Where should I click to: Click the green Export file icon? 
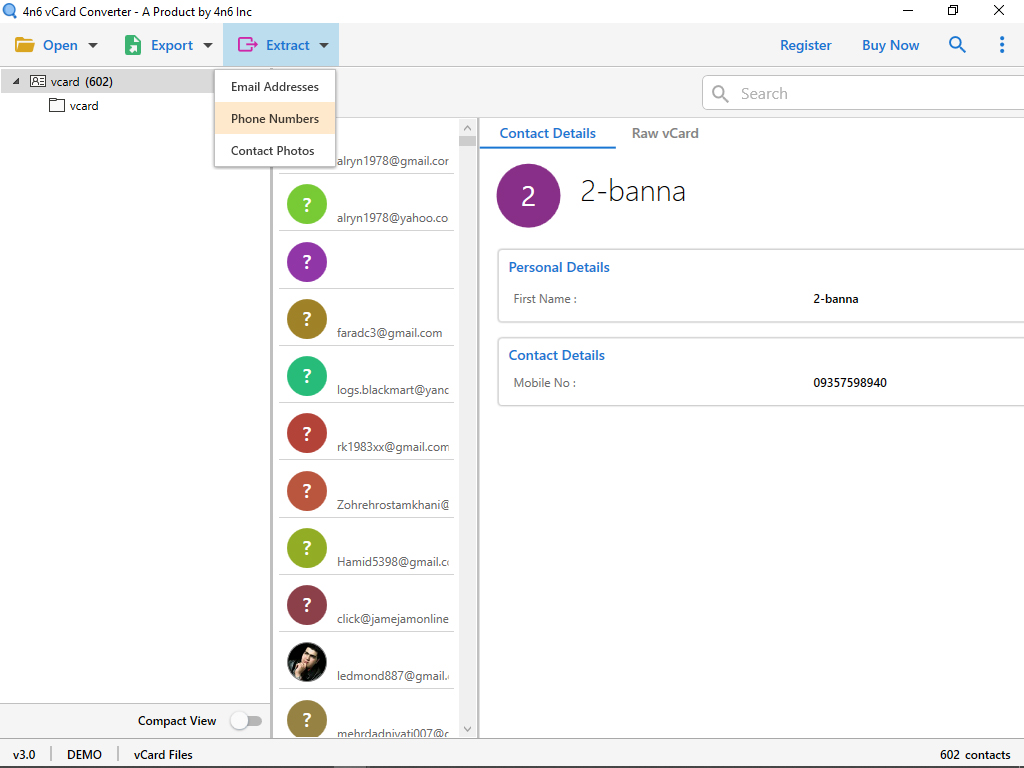tap(133, 45)
